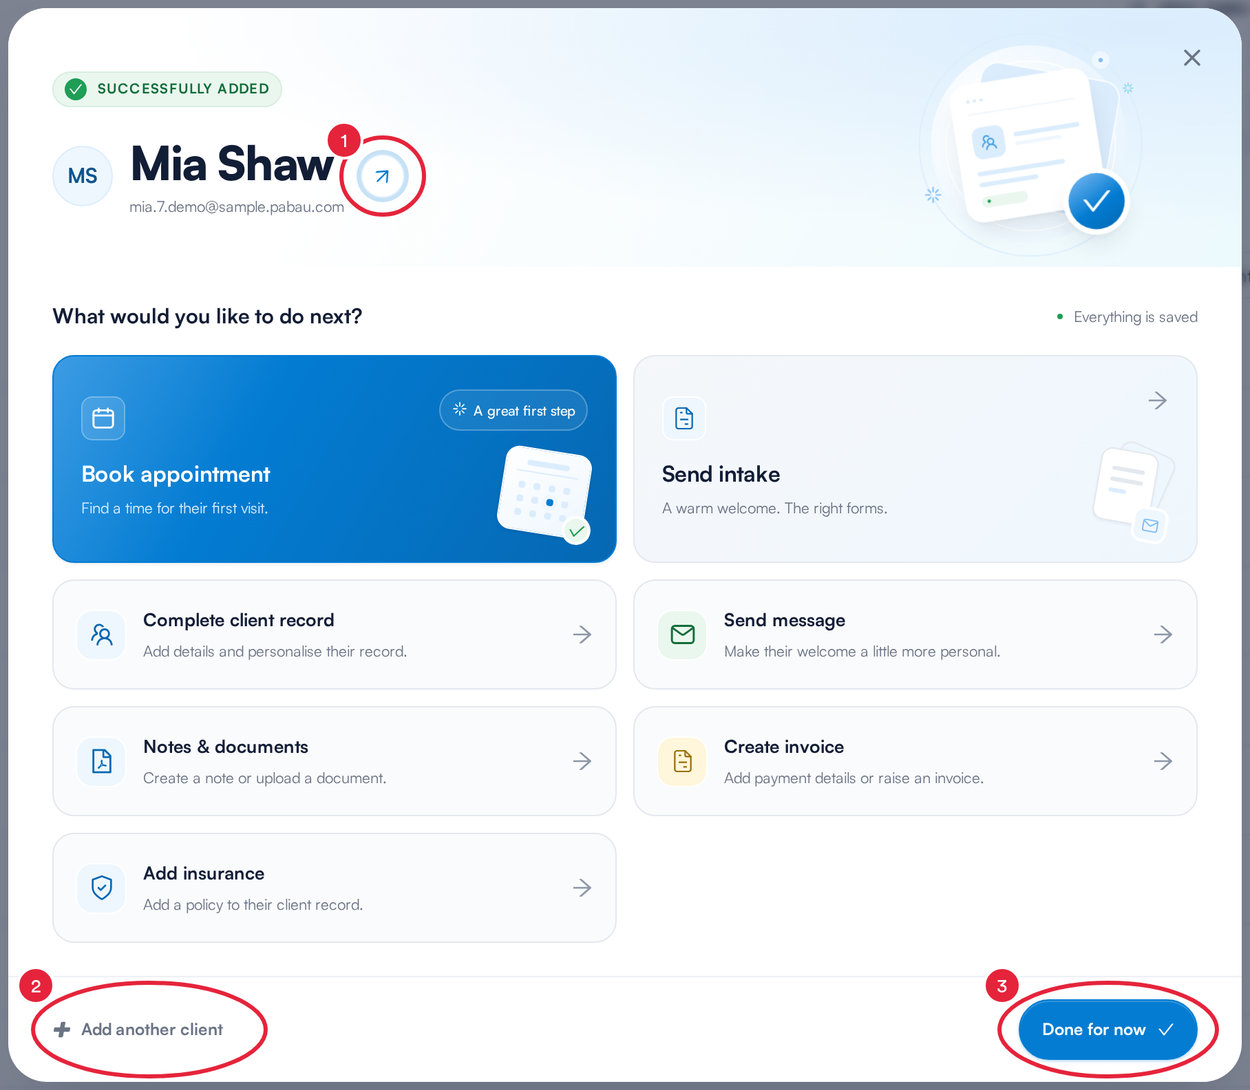This screenshot has height=1090, width=1250.
Task: Click the envelope icon for Send message
Action: (683, 635)
